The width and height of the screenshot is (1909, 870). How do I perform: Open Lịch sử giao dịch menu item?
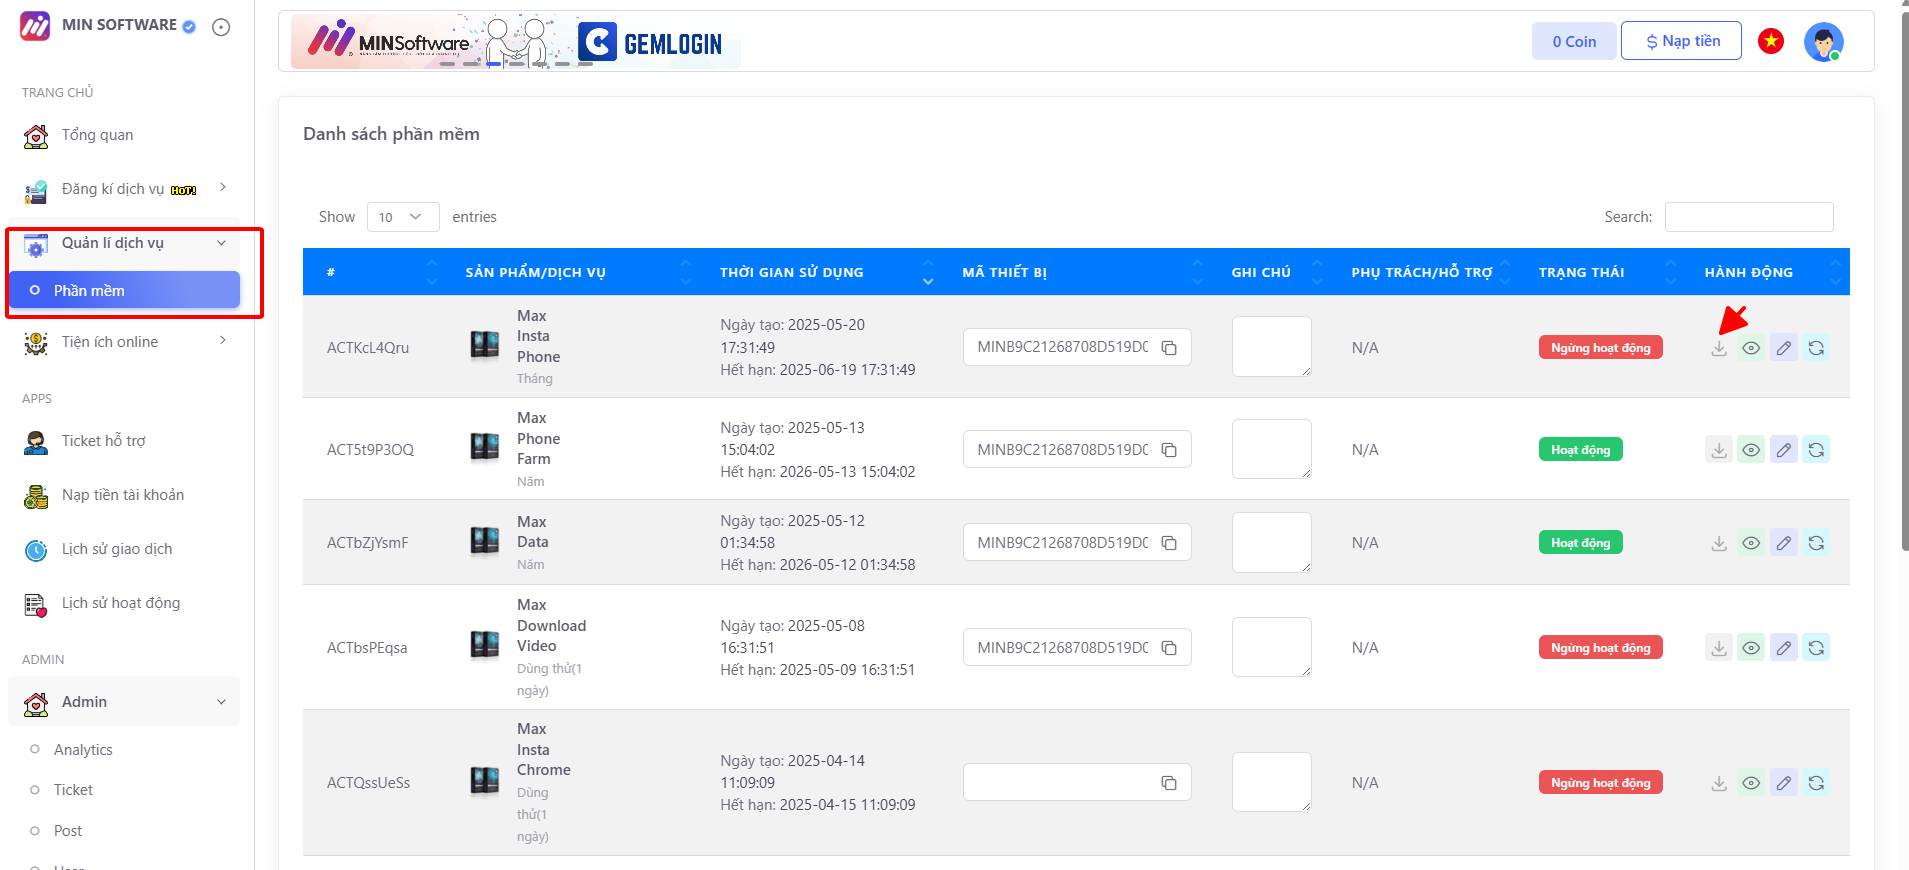pos(116,549)
